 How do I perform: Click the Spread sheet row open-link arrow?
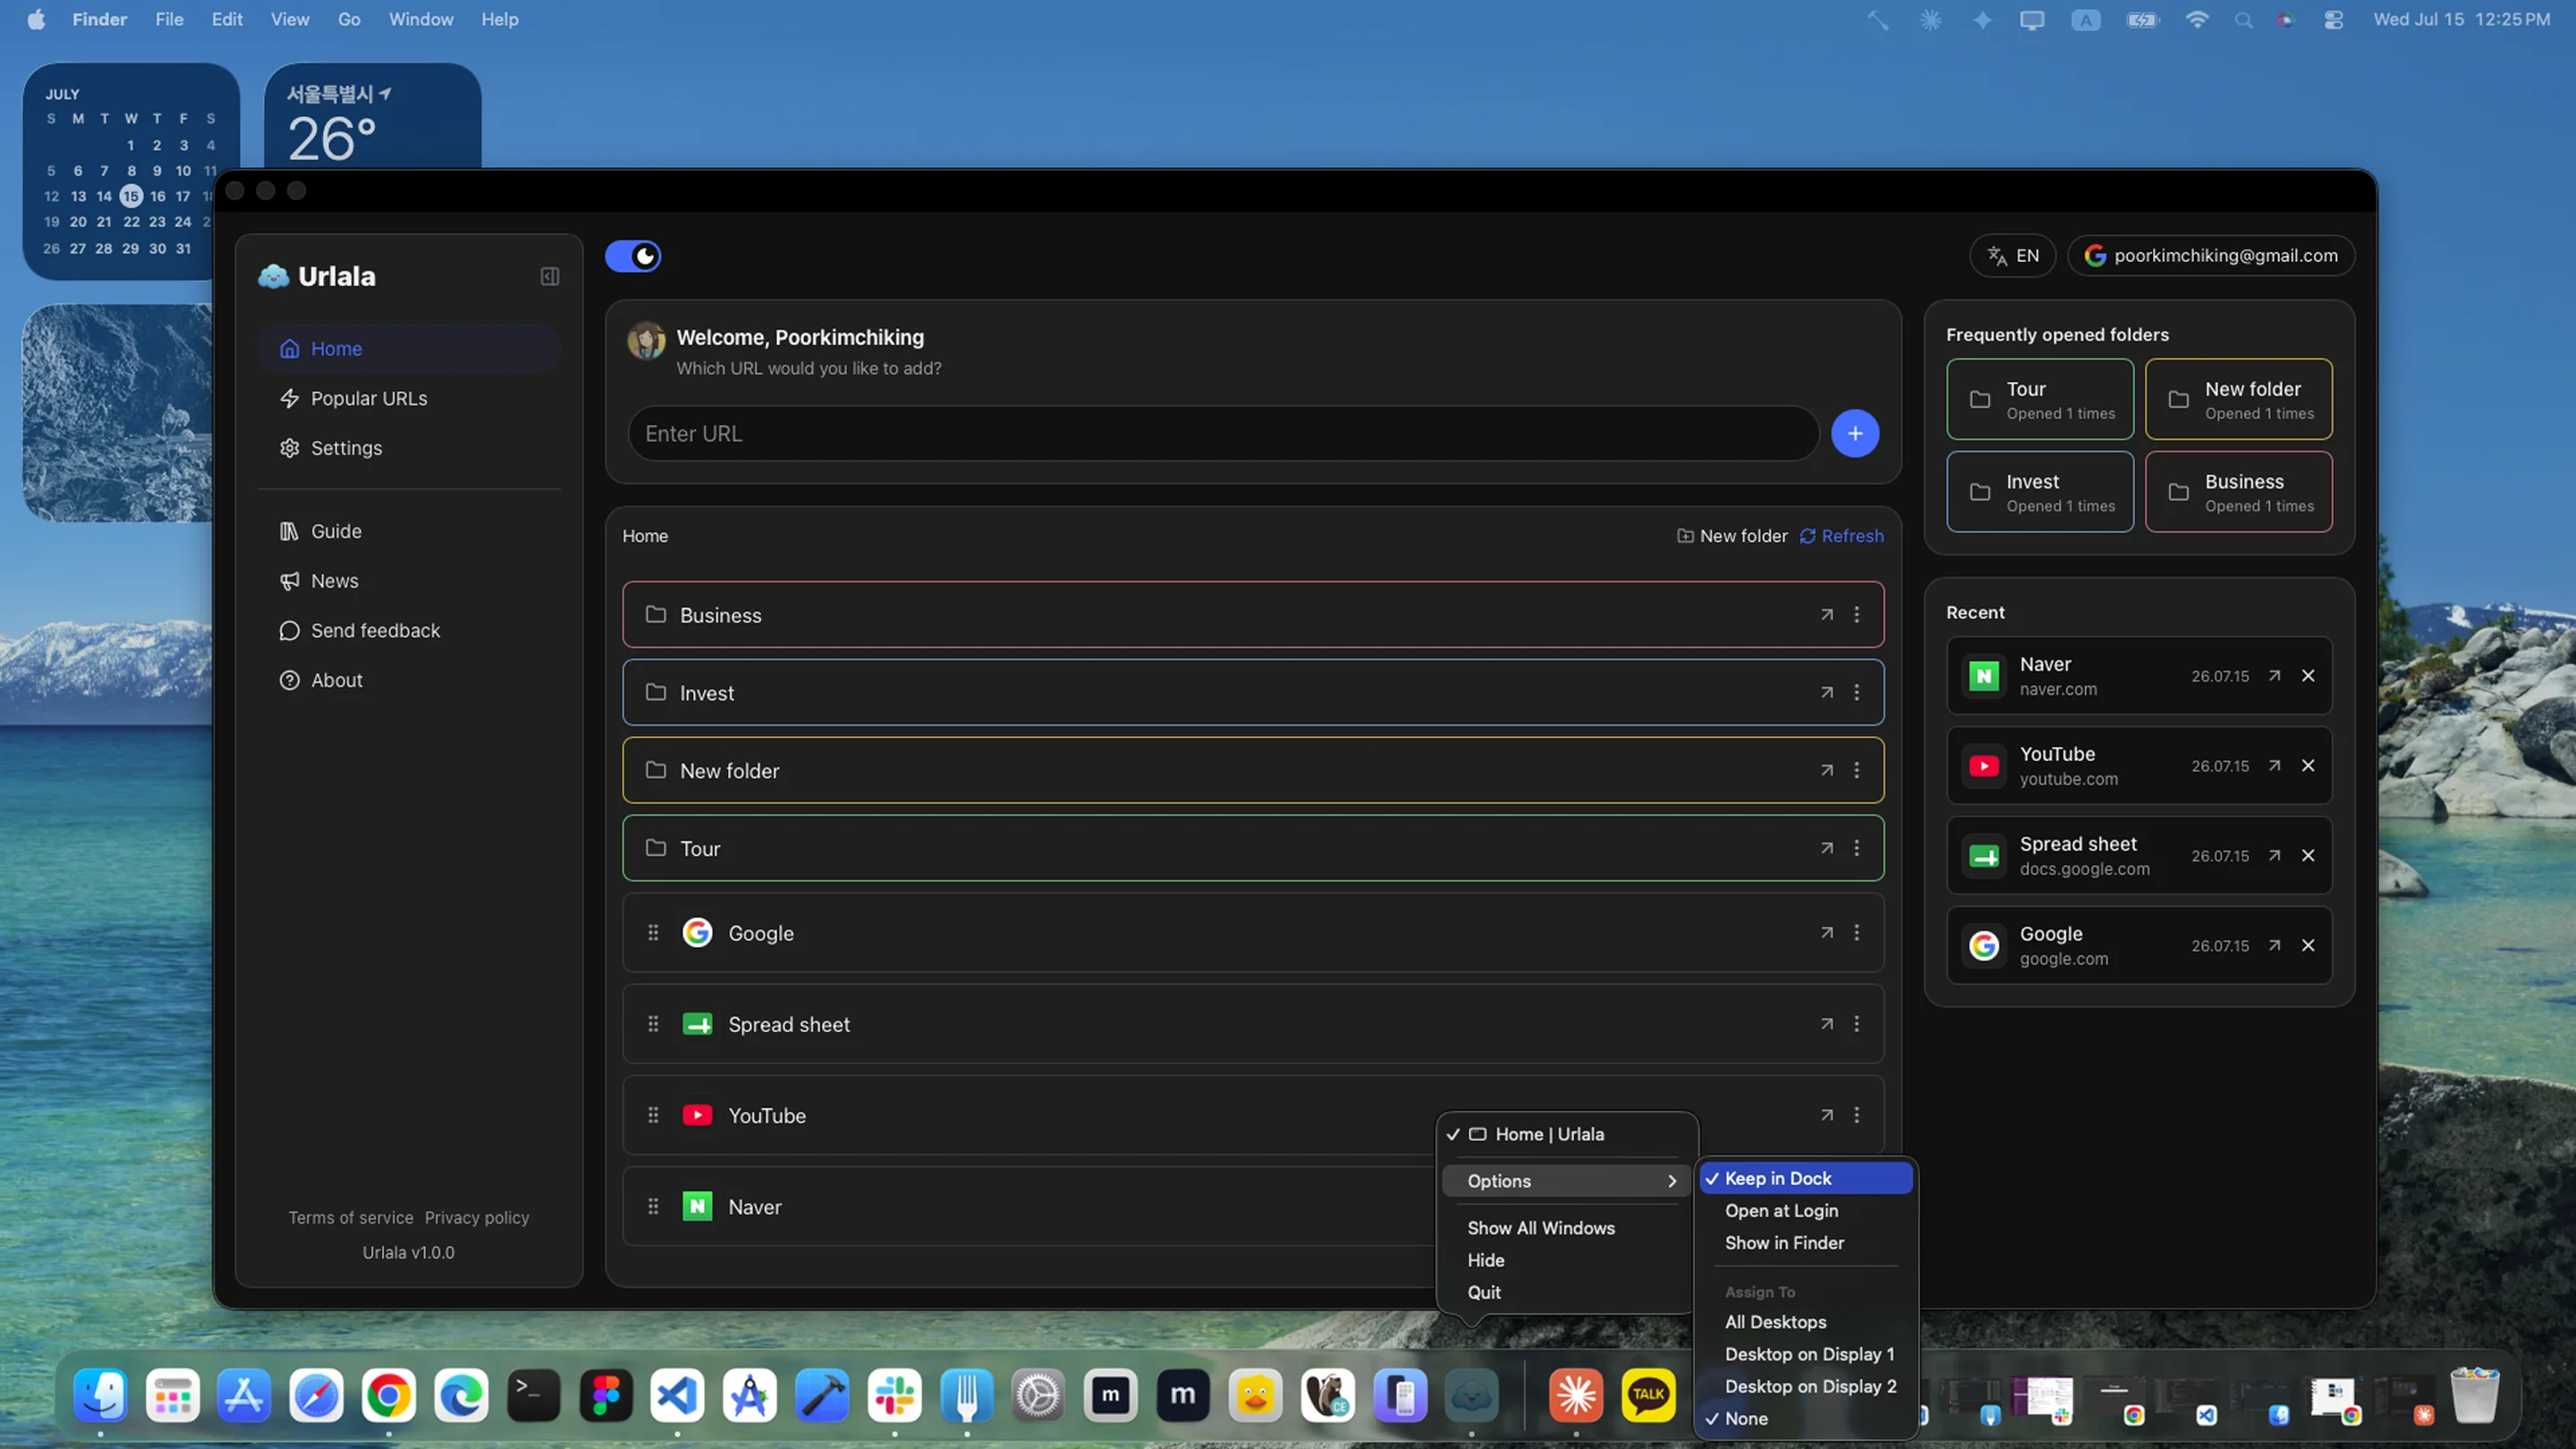1827,1024
